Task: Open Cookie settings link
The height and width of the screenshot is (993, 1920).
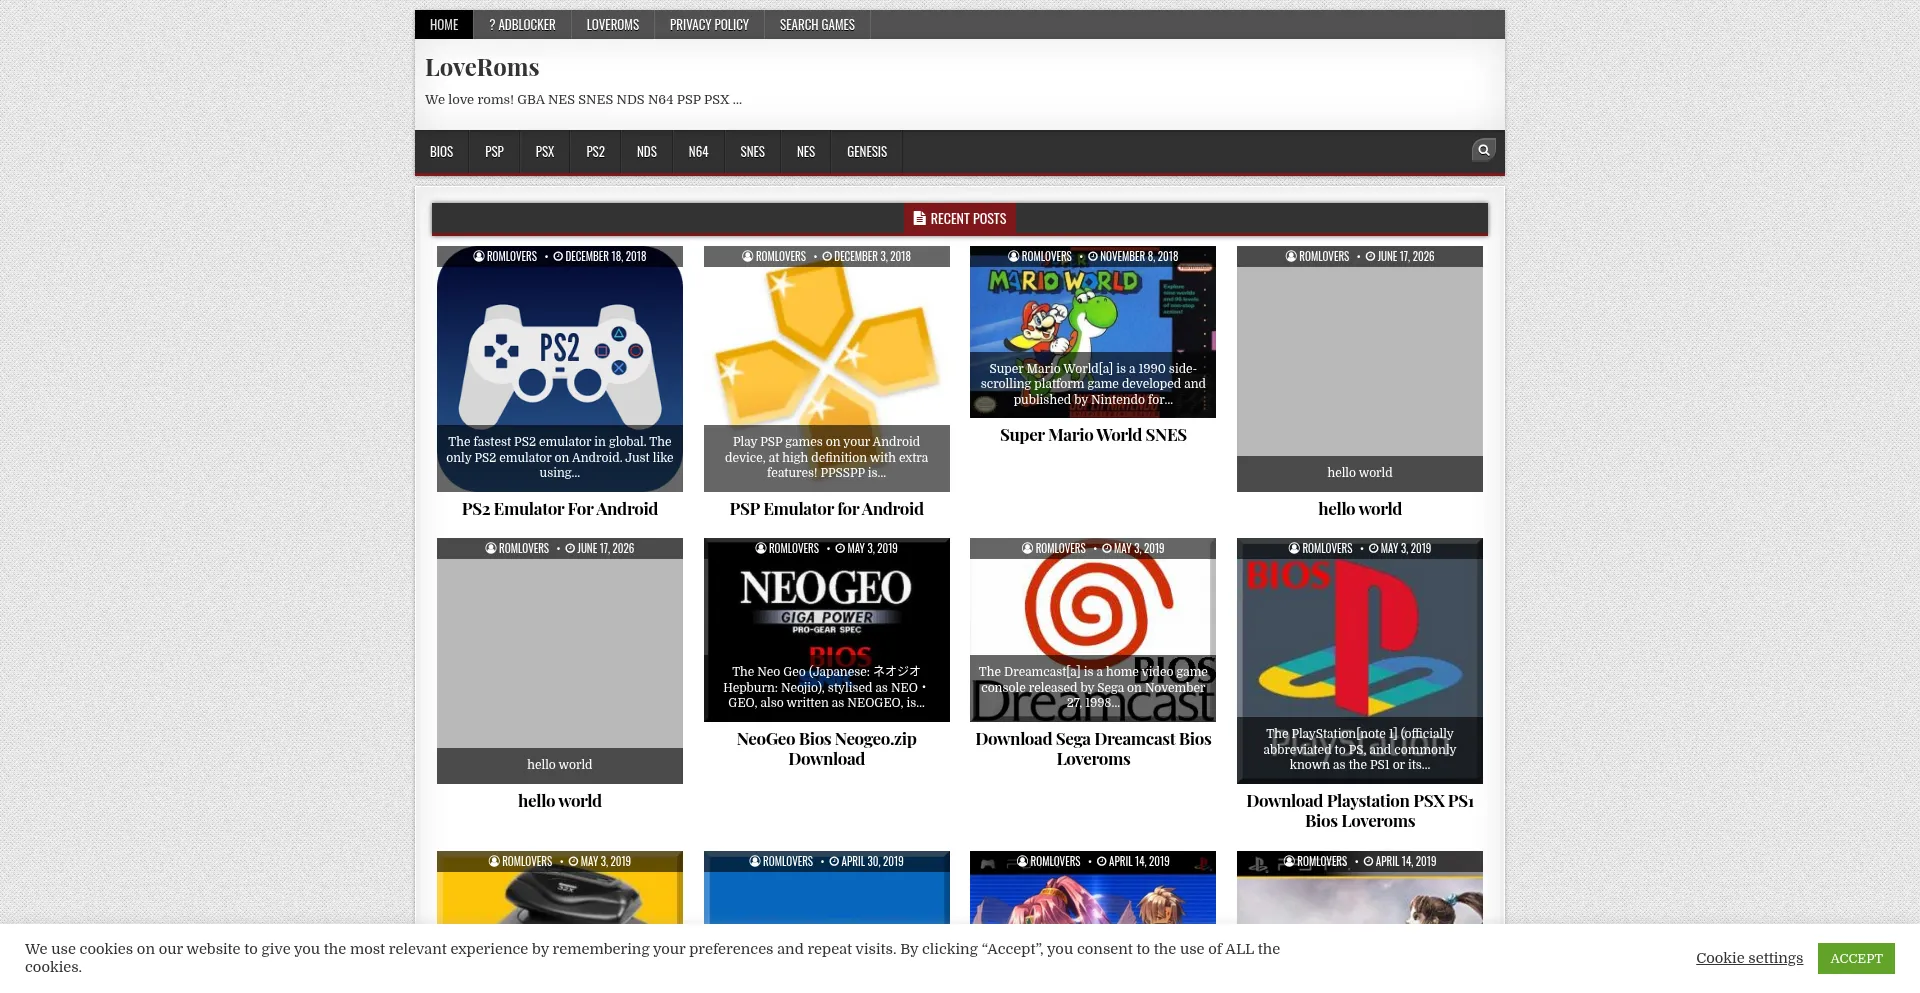Action: click(1749, 958)
